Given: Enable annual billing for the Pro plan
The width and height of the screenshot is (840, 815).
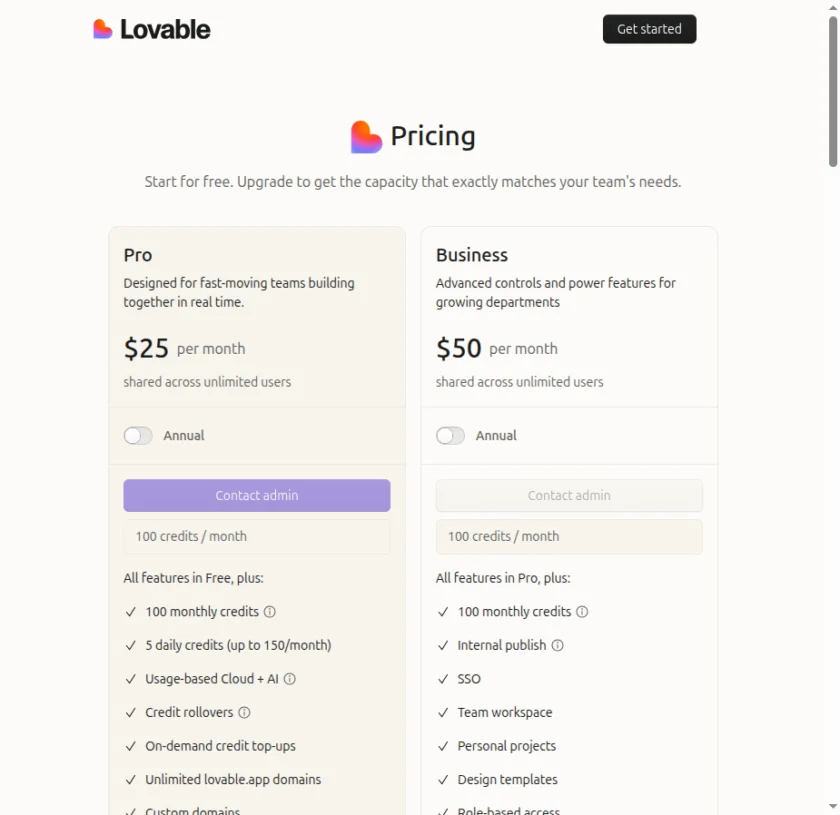Looking at the screenshot, I should pyautogui.click(x=138, y=435).
